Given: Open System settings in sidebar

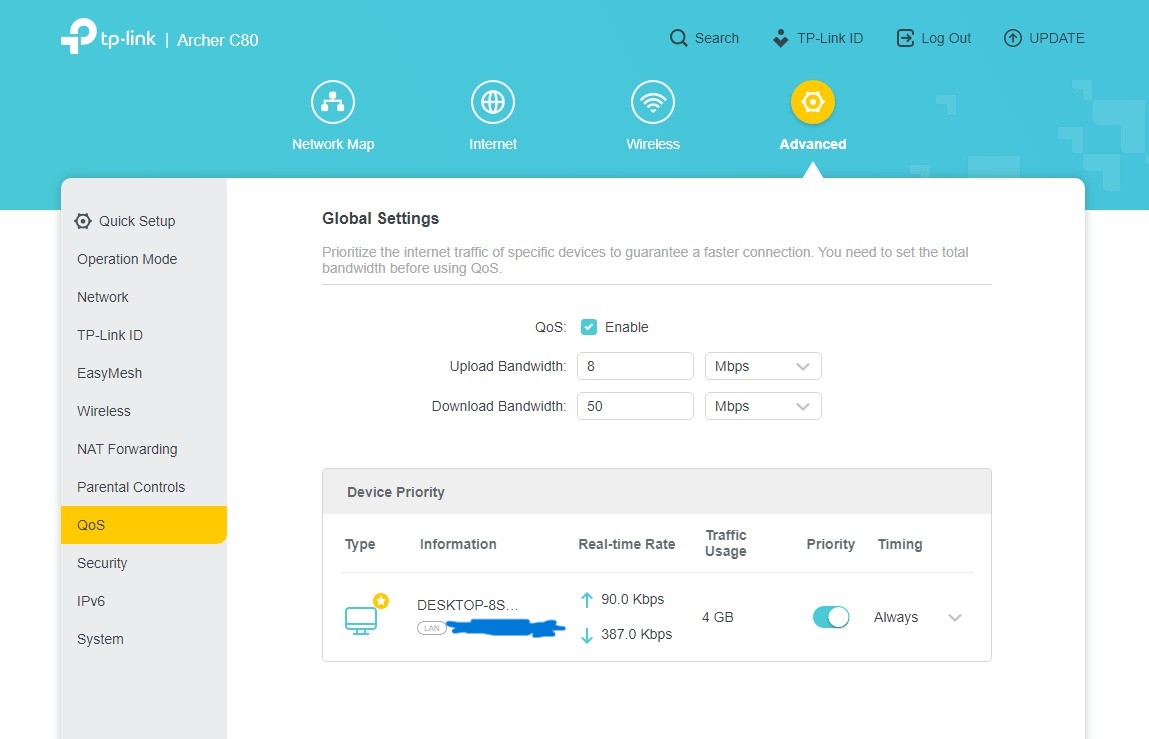Looking at the screenshot, I should (144, 639).
